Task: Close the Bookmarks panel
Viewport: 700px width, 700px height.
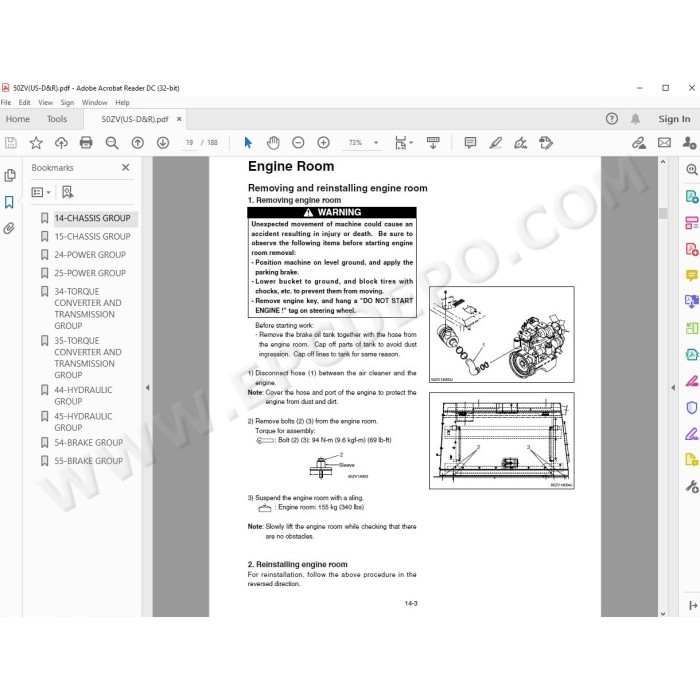Action: point(126,167)
